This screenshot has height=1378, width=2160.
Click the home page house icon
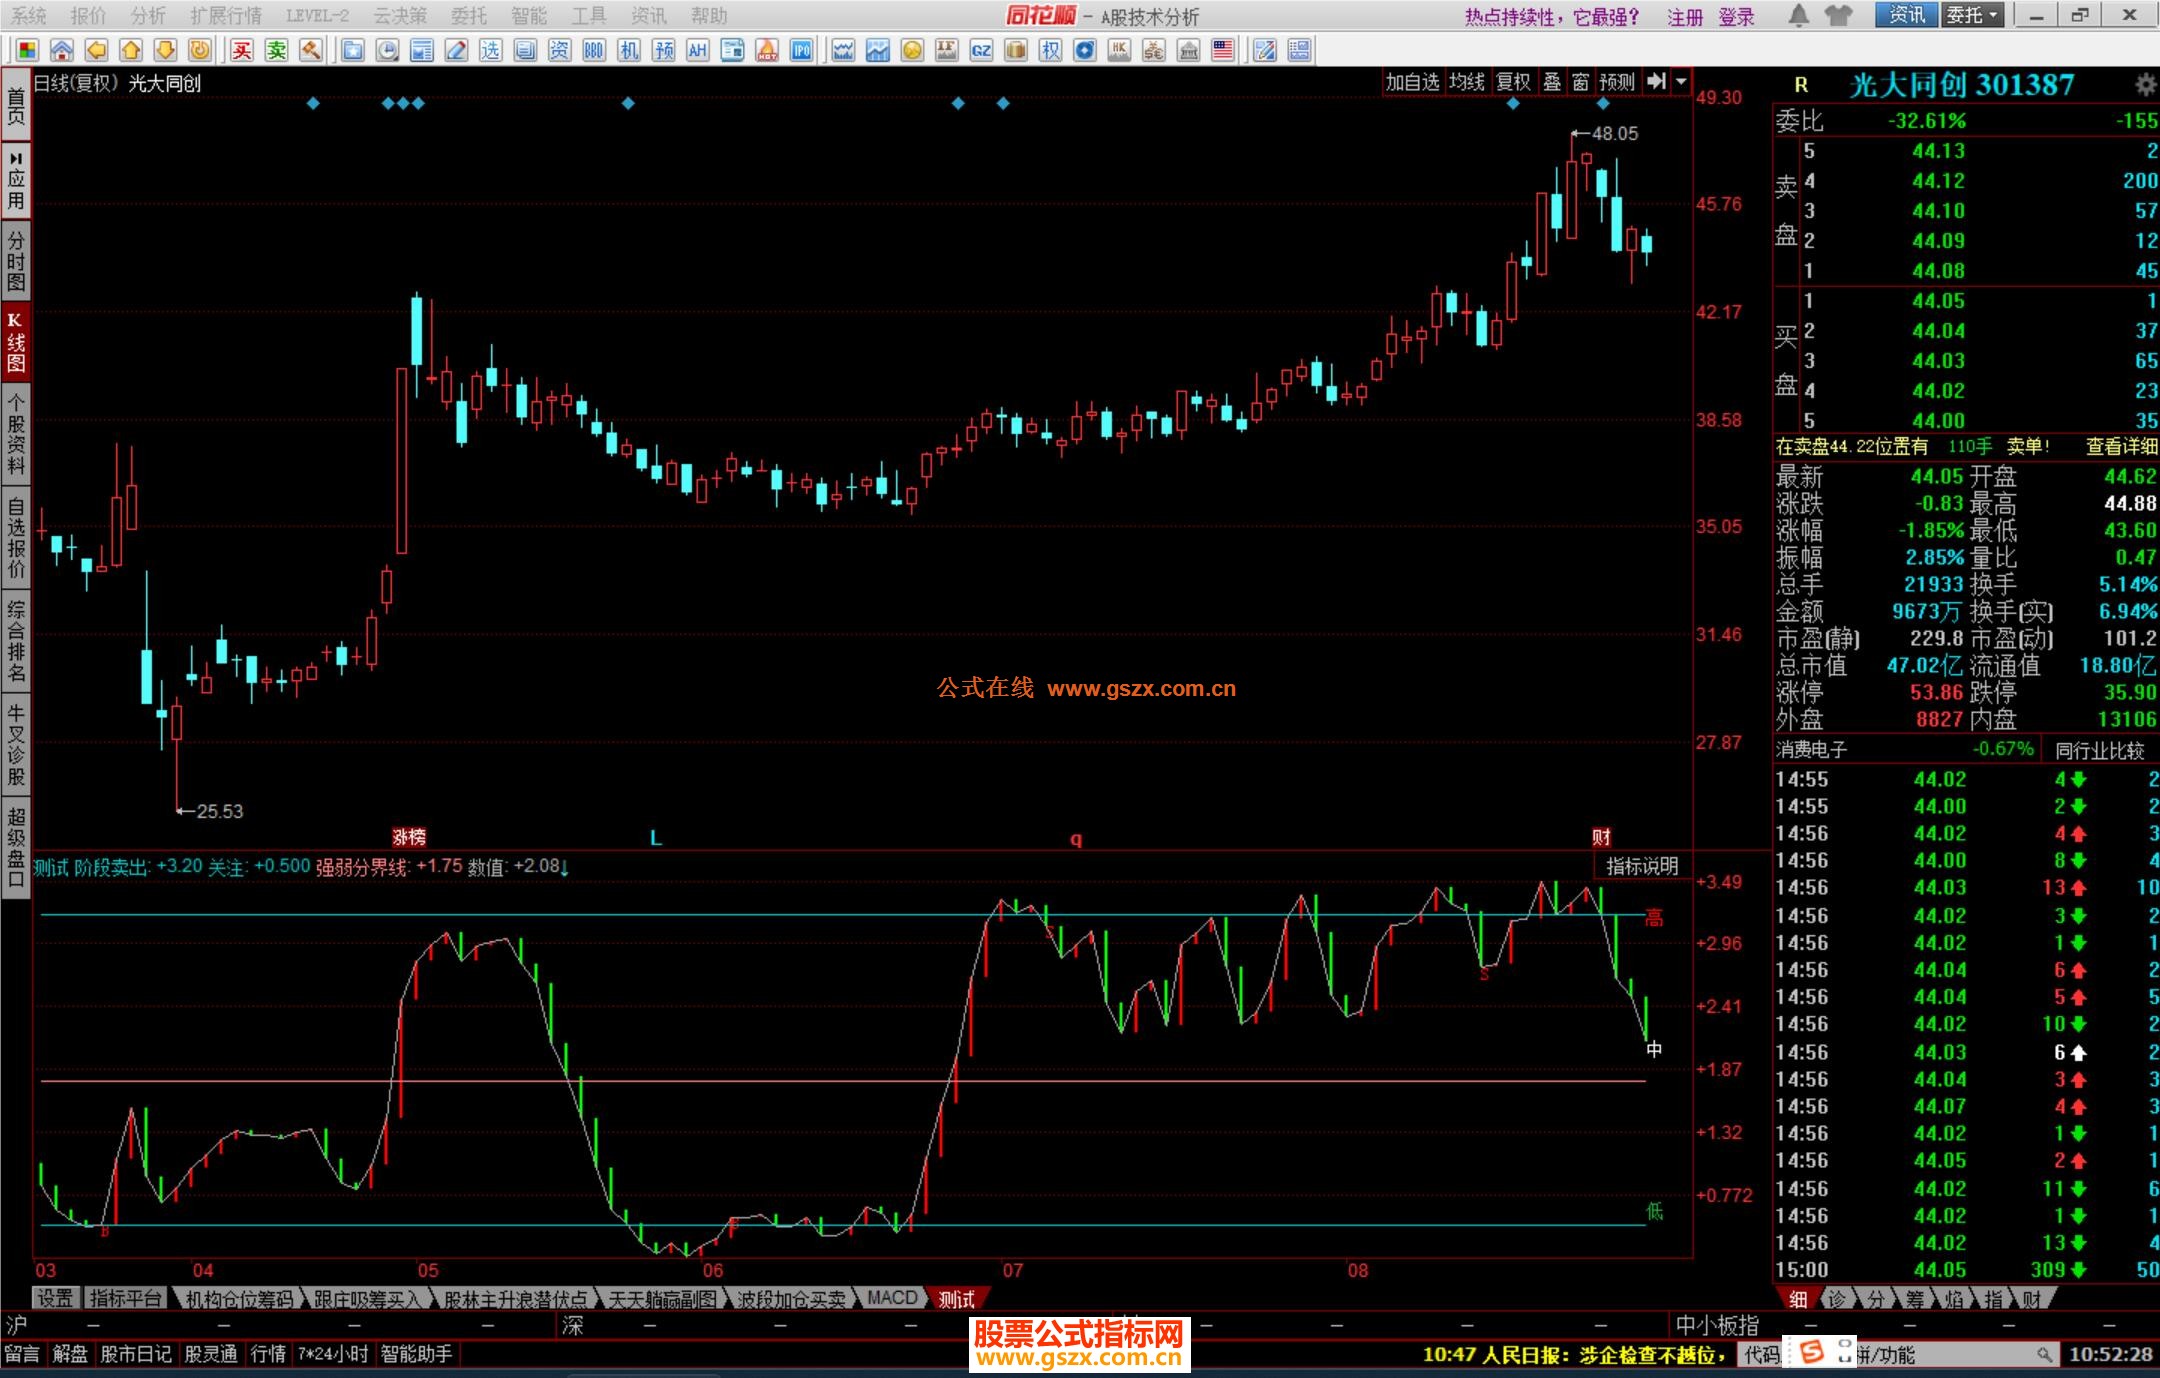[61, 50]
